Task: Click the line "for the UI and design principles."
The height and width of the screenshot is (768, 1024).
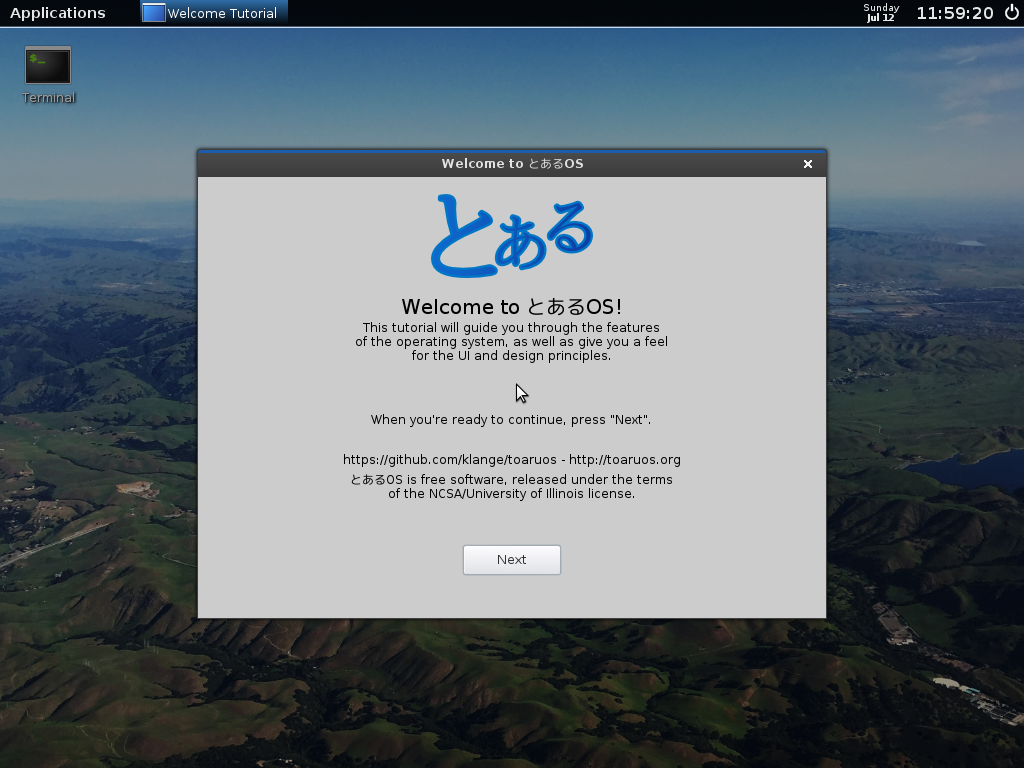Action: click(x=511, y=355)
